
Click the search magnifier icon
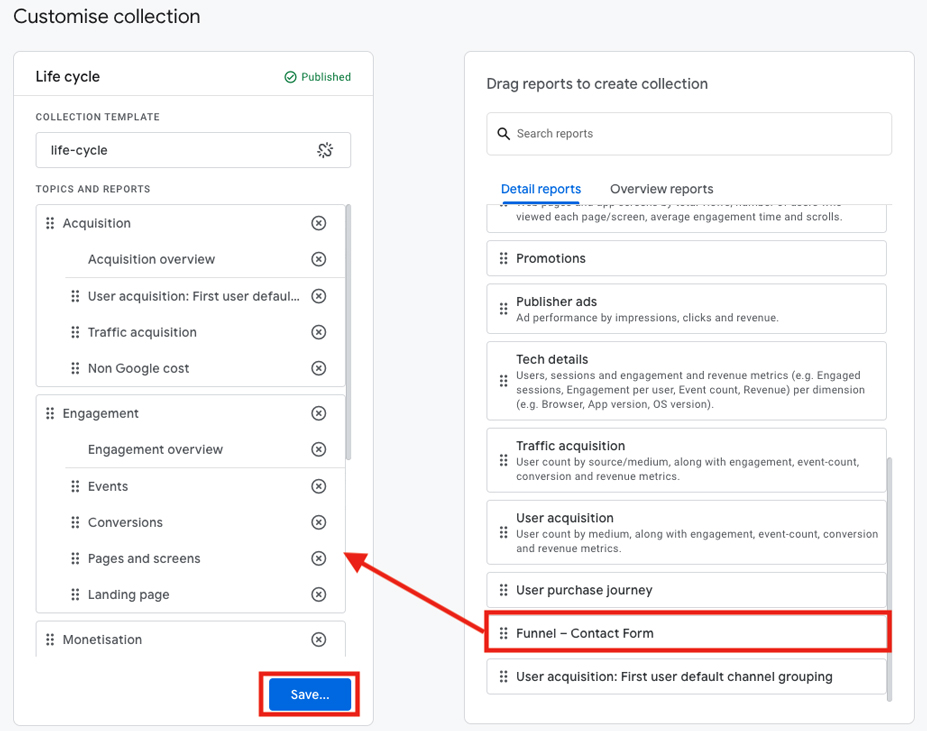click(x=504, y=134)
